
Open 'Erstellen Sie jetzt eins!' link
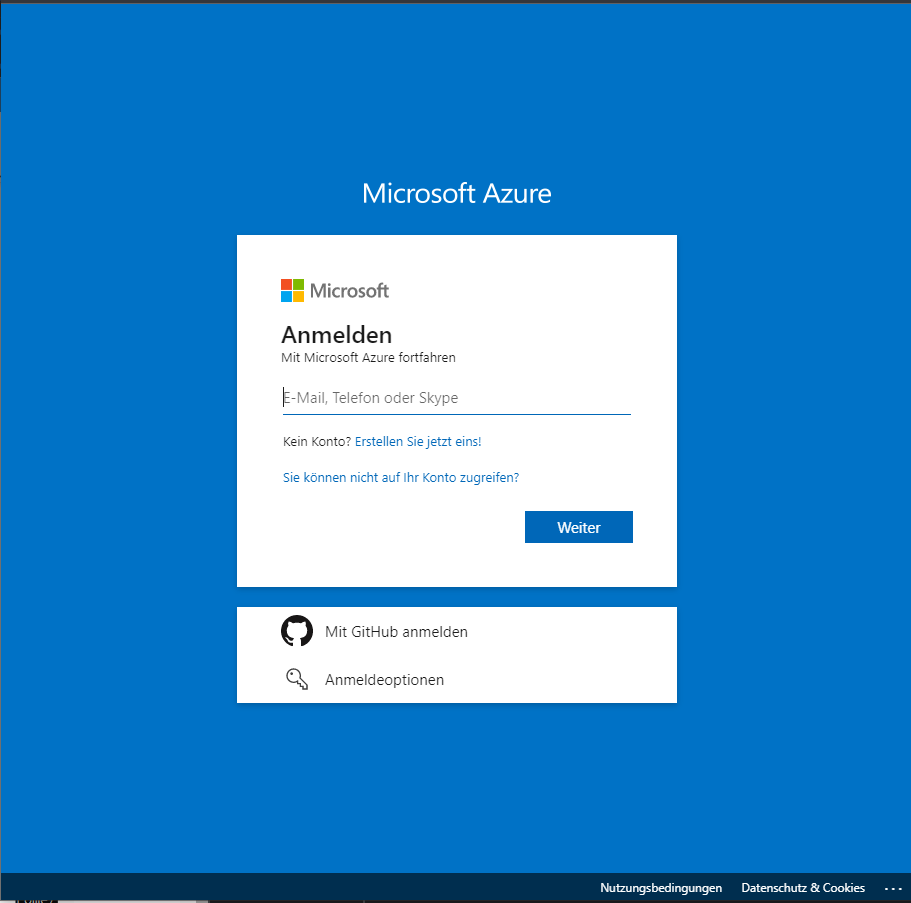pyautogui.click(x=418, y=442)
